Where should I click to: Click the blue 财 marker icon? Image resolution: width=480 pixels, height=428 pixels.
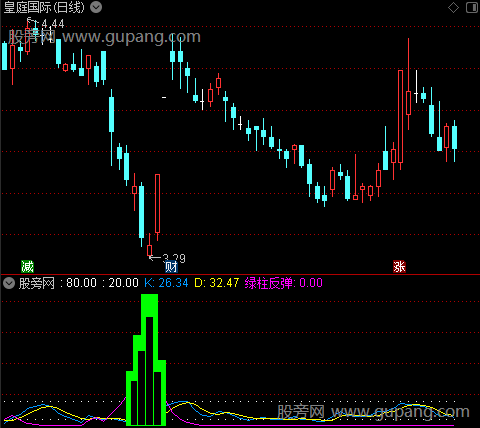click(171, 267)
